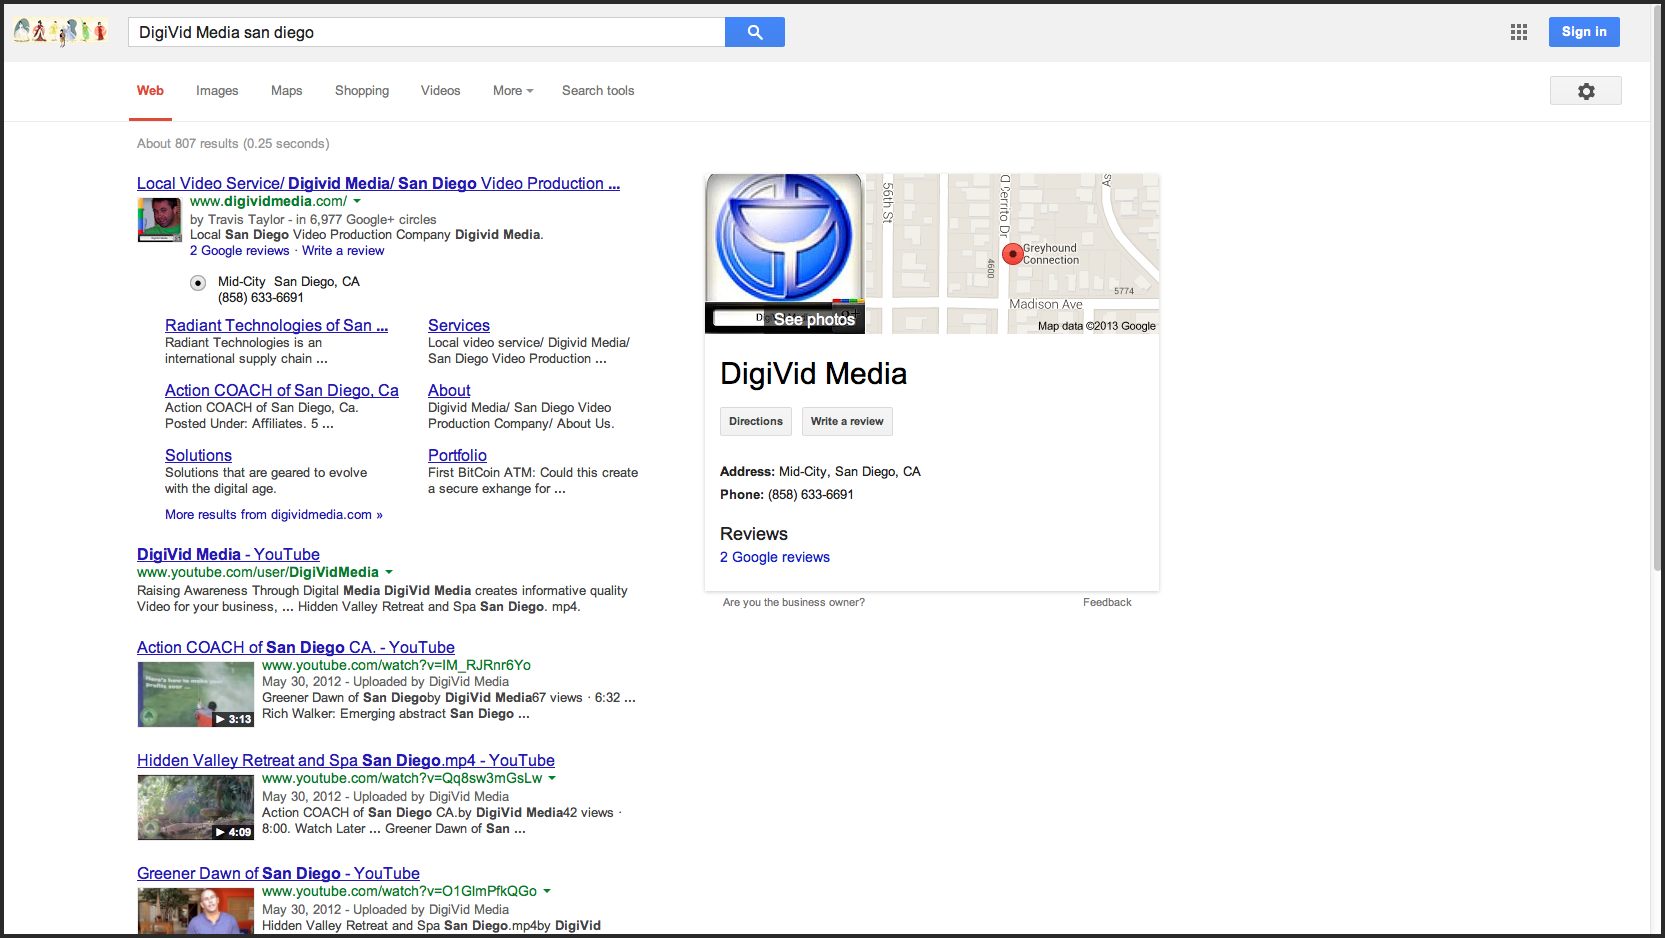Switch to the Web tab
This screenshot has width=1665, height=938.
pyautogui.click(x=150, y=91)
